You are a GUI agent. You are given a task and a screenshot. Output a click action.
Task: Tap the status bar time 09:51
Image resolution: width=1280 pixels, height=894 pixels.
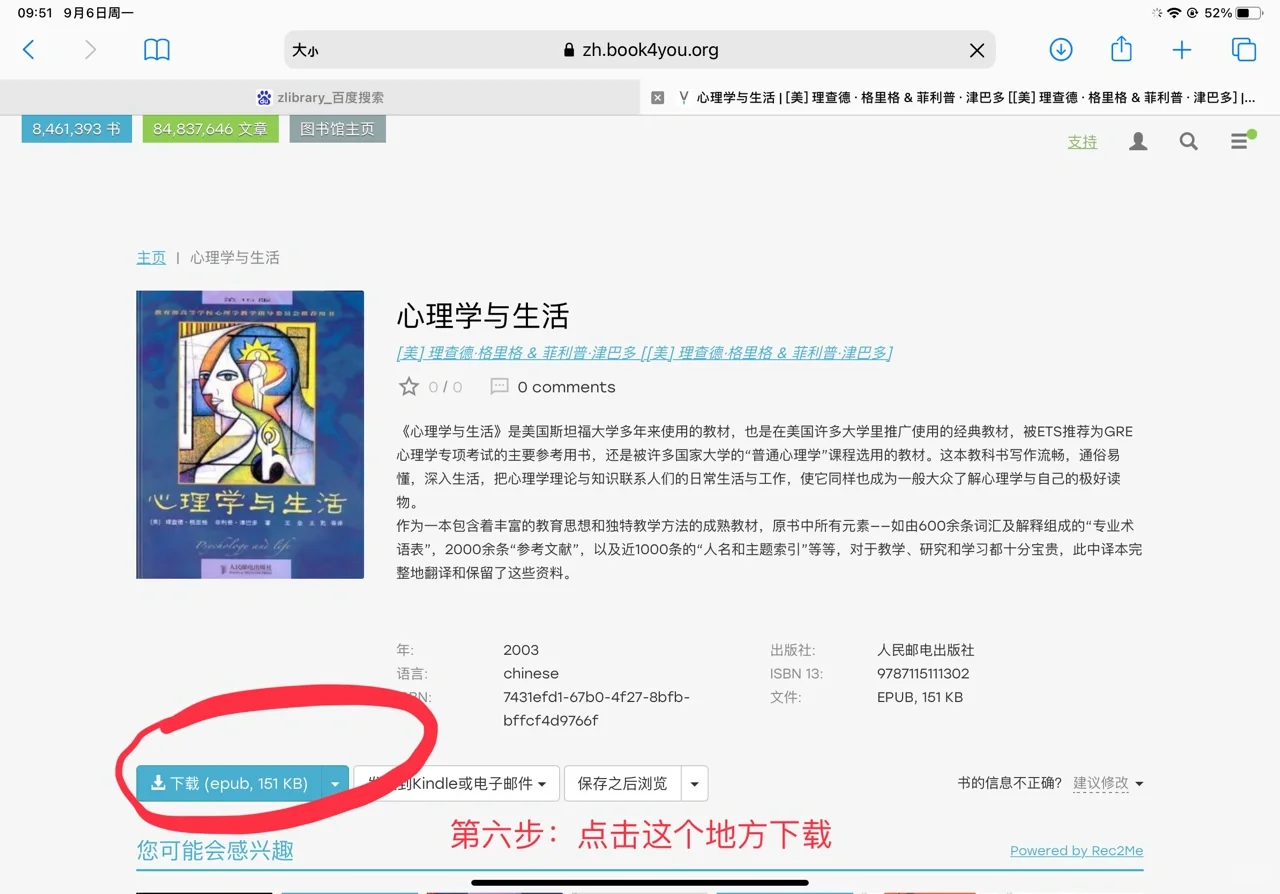[x=35, y=13]
